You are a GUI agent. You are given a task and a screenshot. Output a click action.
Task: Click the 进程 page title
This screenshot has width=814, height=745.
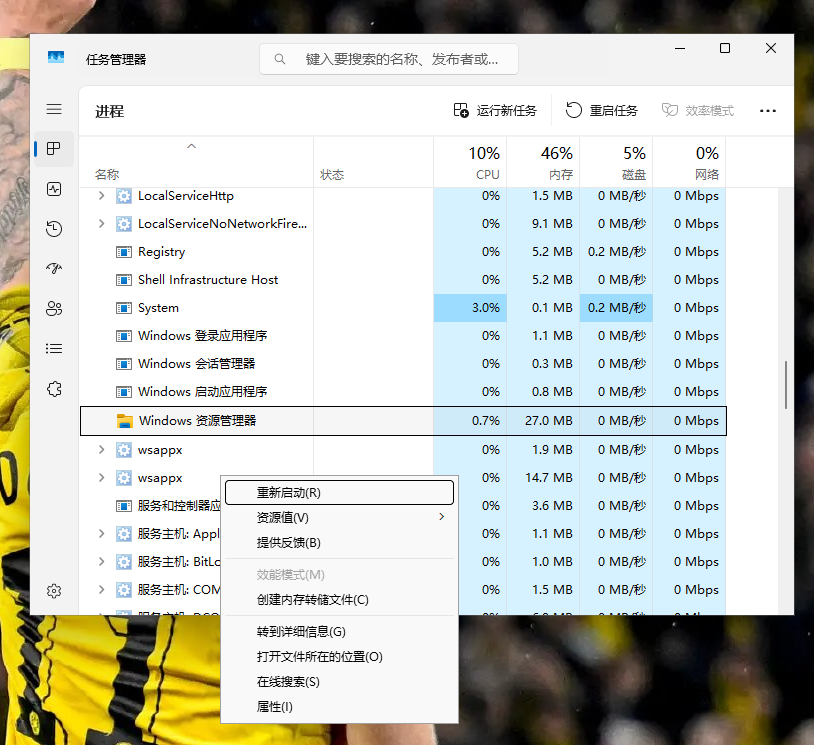point(110,111)
